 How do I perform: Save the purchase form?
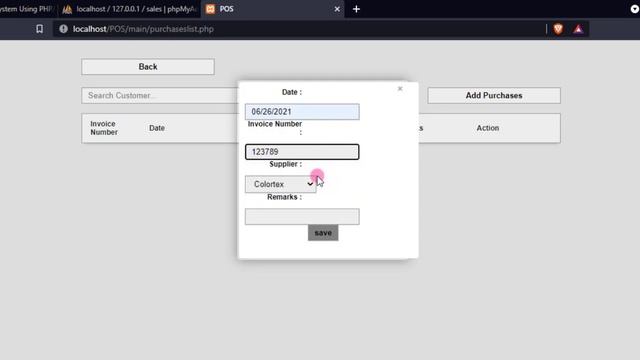(323, 233)
